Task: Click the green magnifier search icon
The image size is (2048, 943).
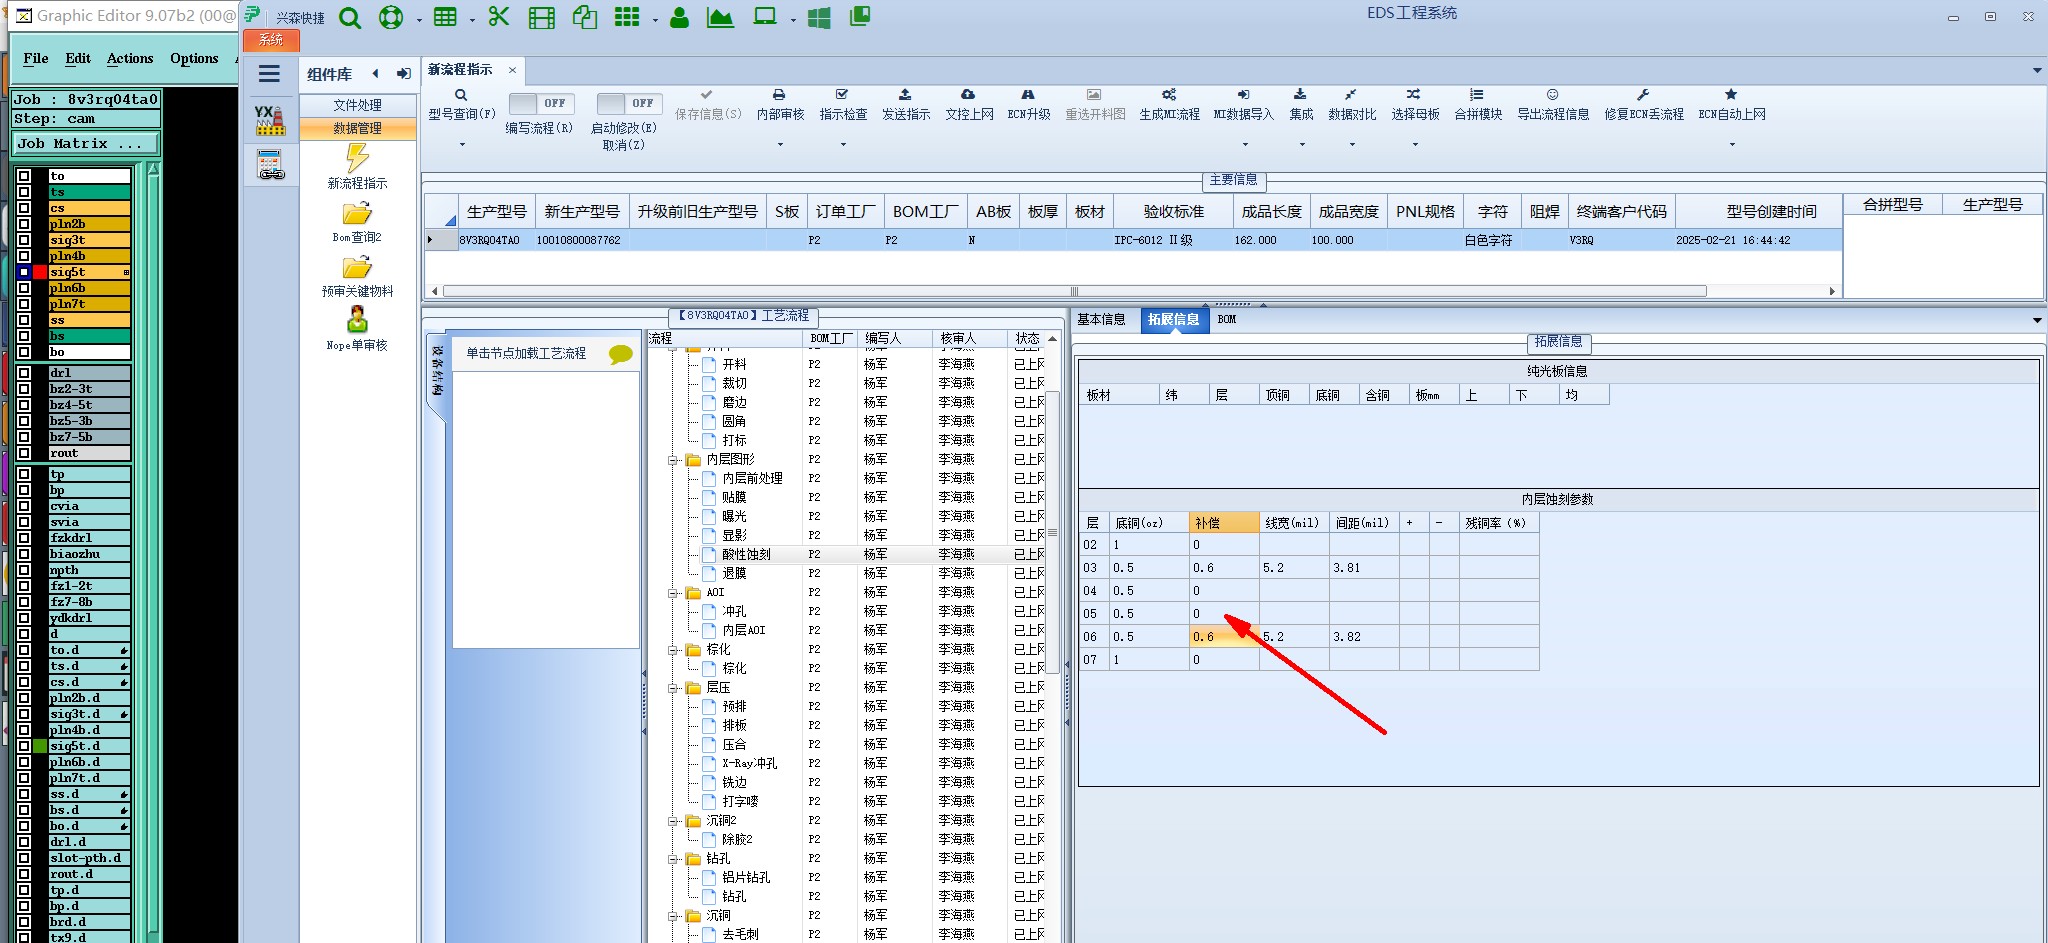Action: click(x=349, y=18)
